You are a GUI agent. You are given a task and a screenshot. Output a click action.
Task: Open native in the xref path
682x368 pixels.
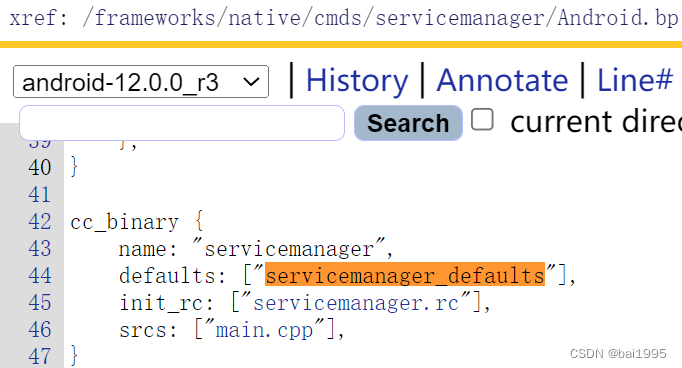coord(264,18)
